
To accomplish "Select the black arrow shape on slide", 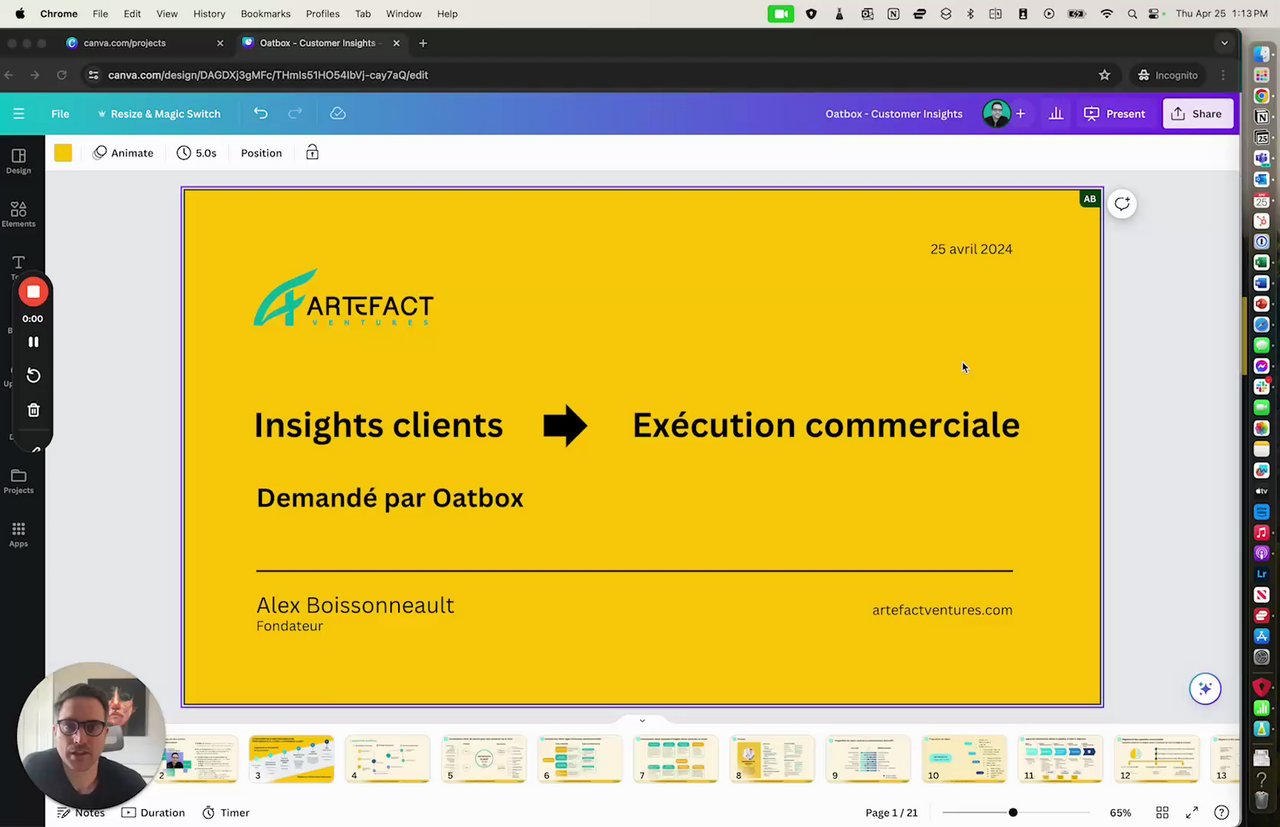I will point(565,425).
